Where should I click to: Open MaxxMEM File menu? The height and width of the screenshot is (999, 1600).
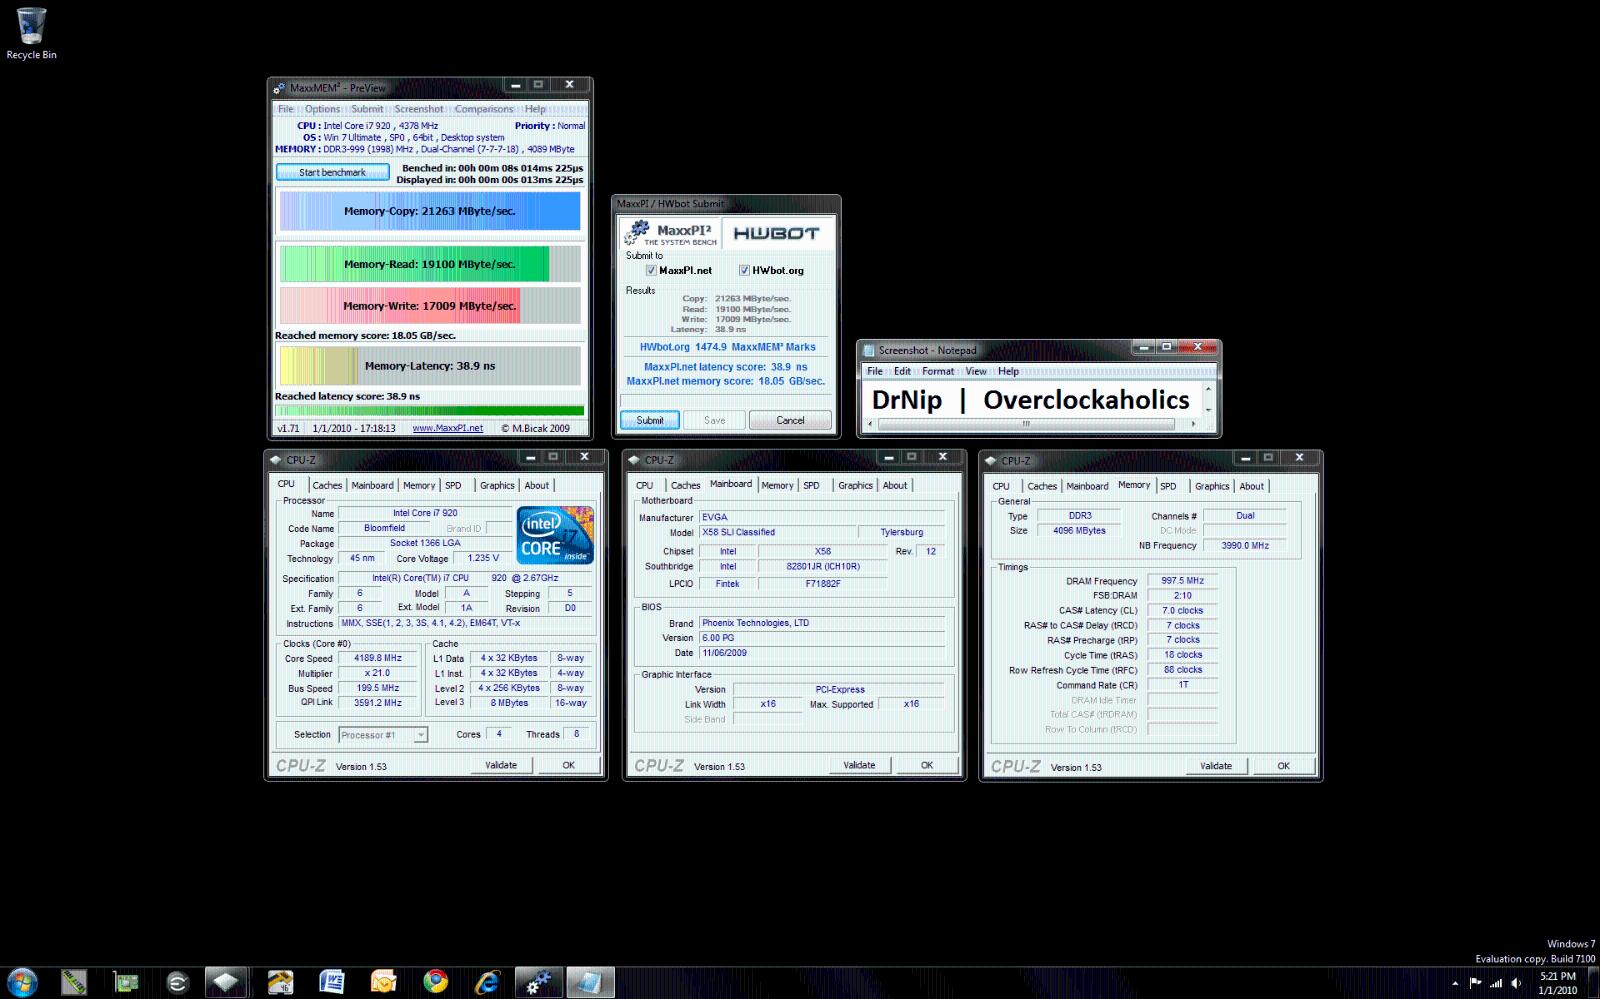(x=286, y=109)
